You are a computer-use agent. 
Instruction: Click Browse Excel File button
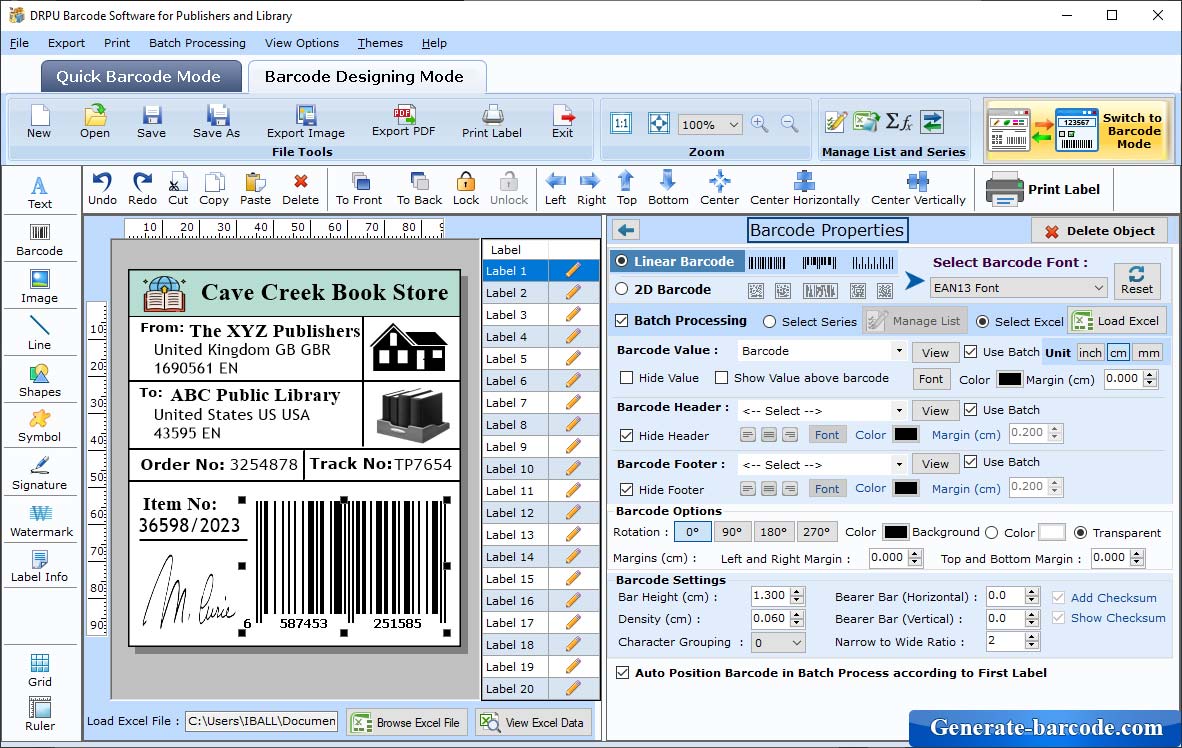(x=407, y=722)
